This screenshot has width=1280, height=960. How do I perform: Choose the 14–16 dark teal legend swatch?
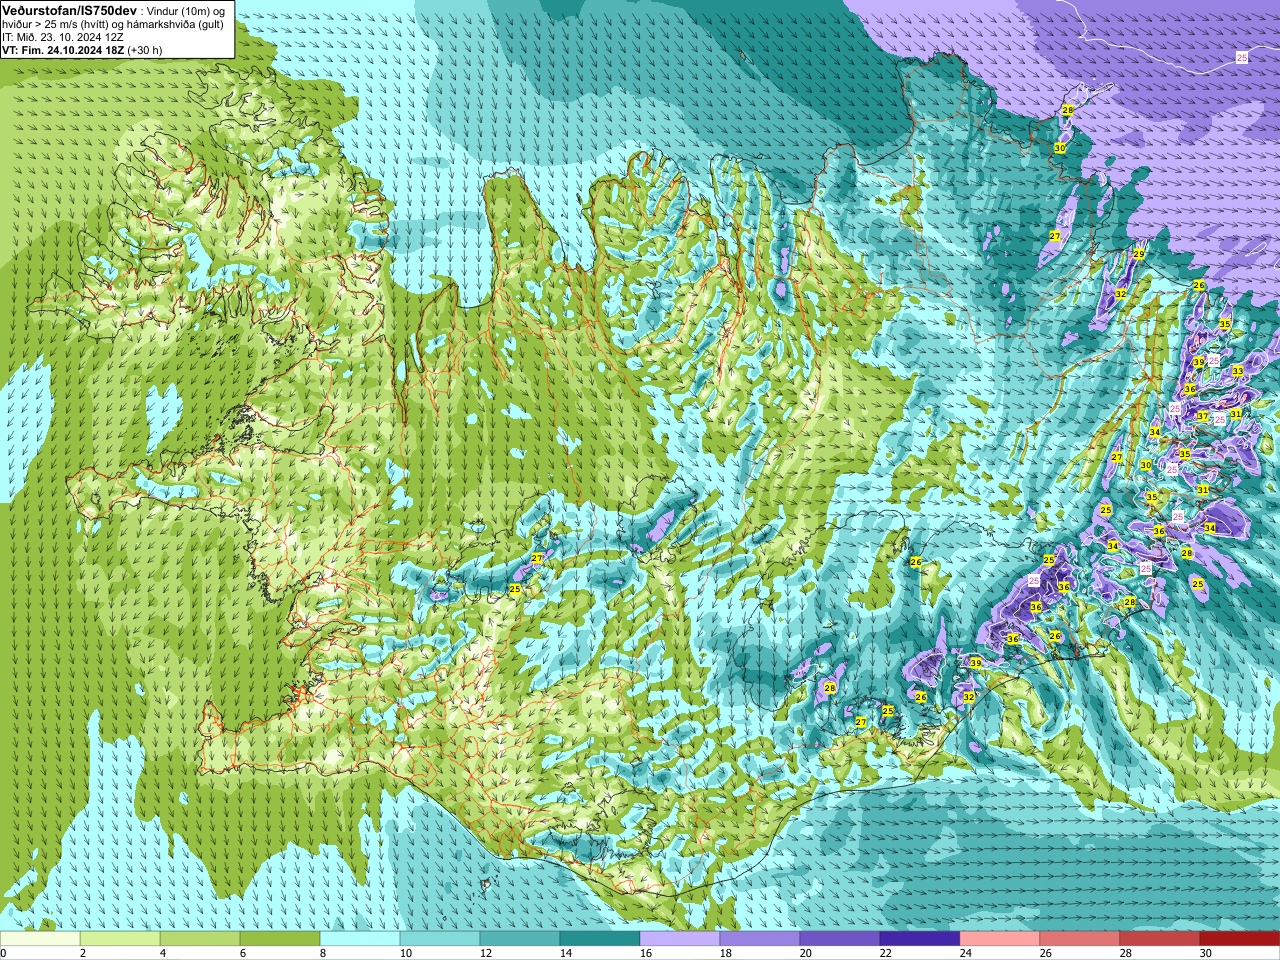point(600,939)
